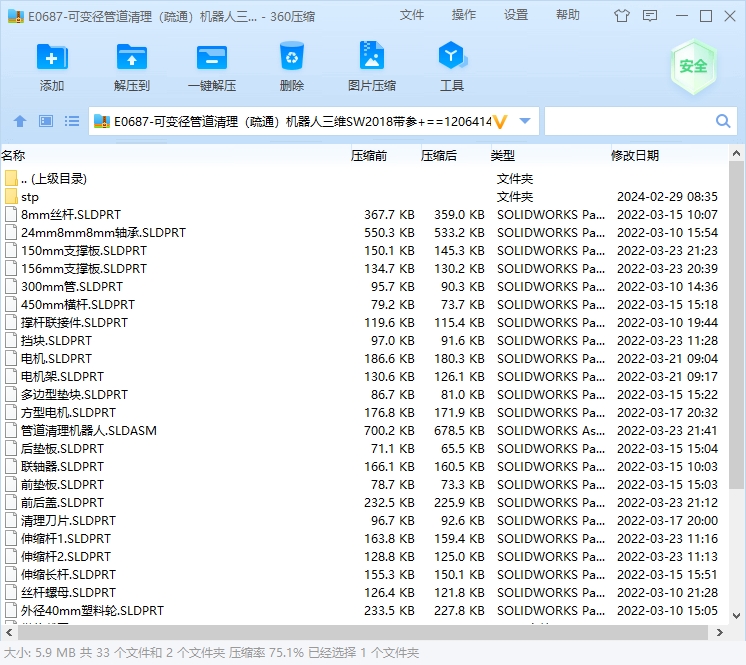Click the horizontal scrollbar right arrow

pyautogui.click(x=720, y=633)
